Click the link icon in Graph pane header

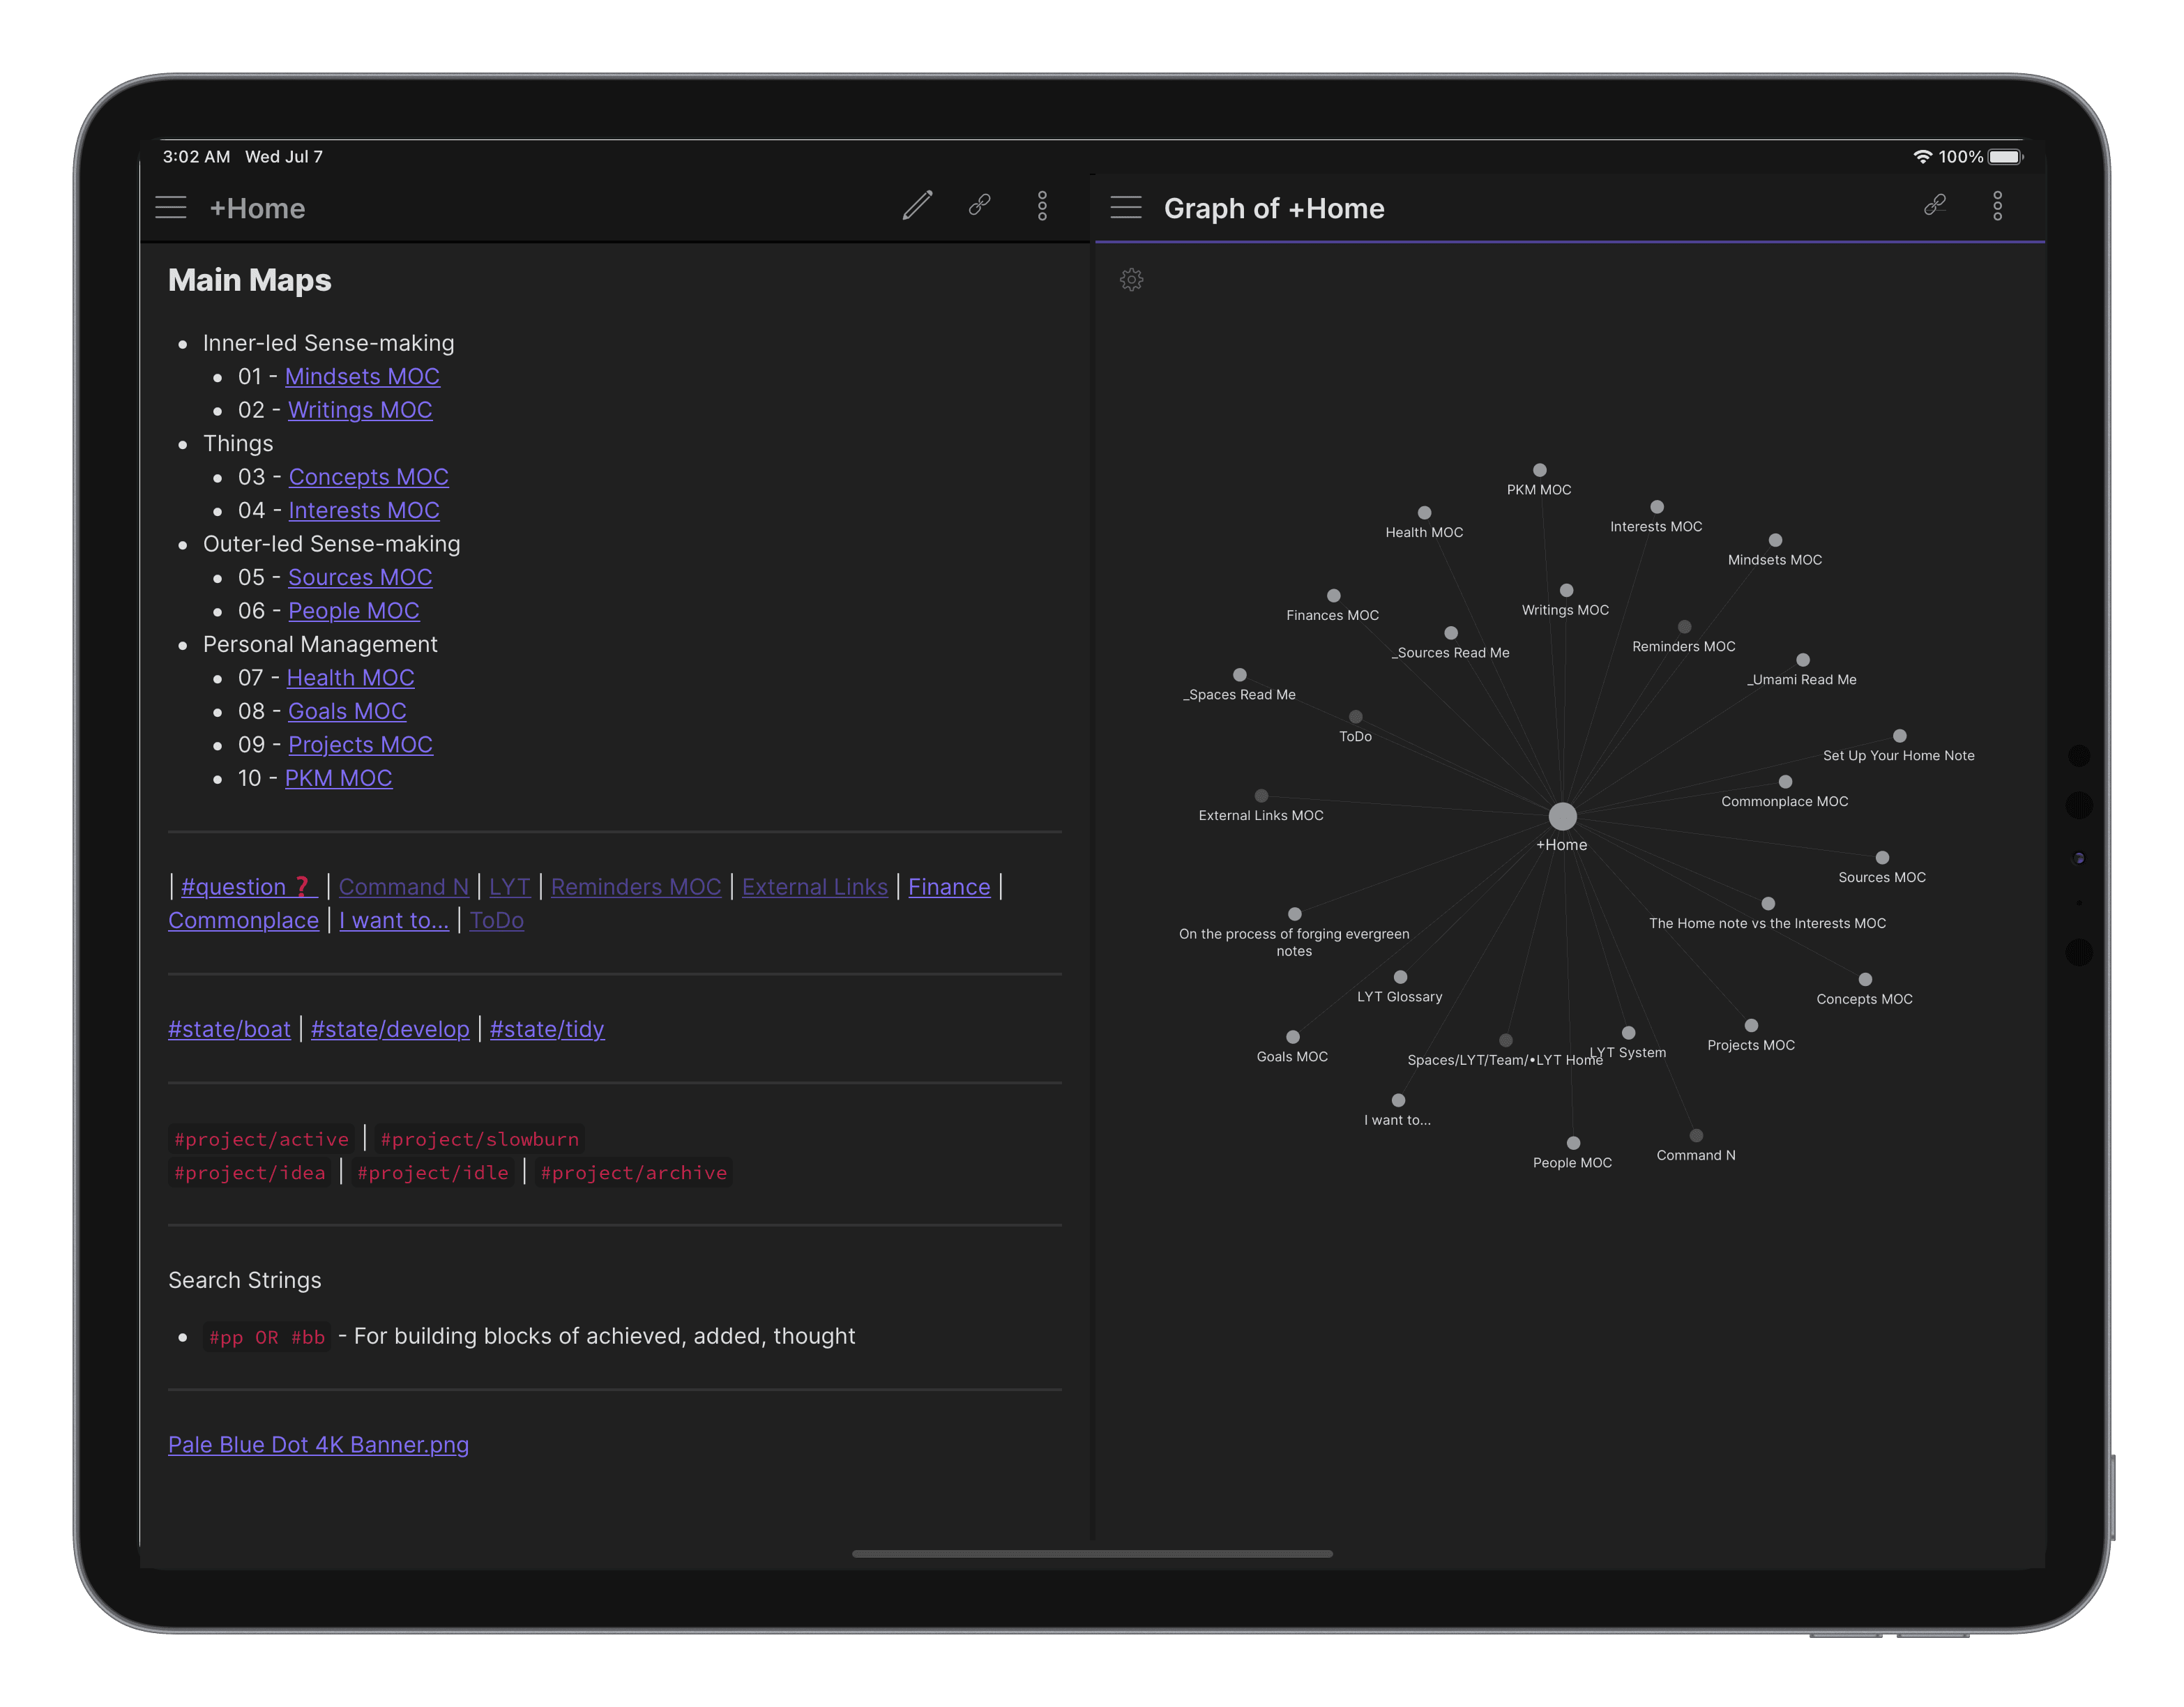coord(1935,205)
